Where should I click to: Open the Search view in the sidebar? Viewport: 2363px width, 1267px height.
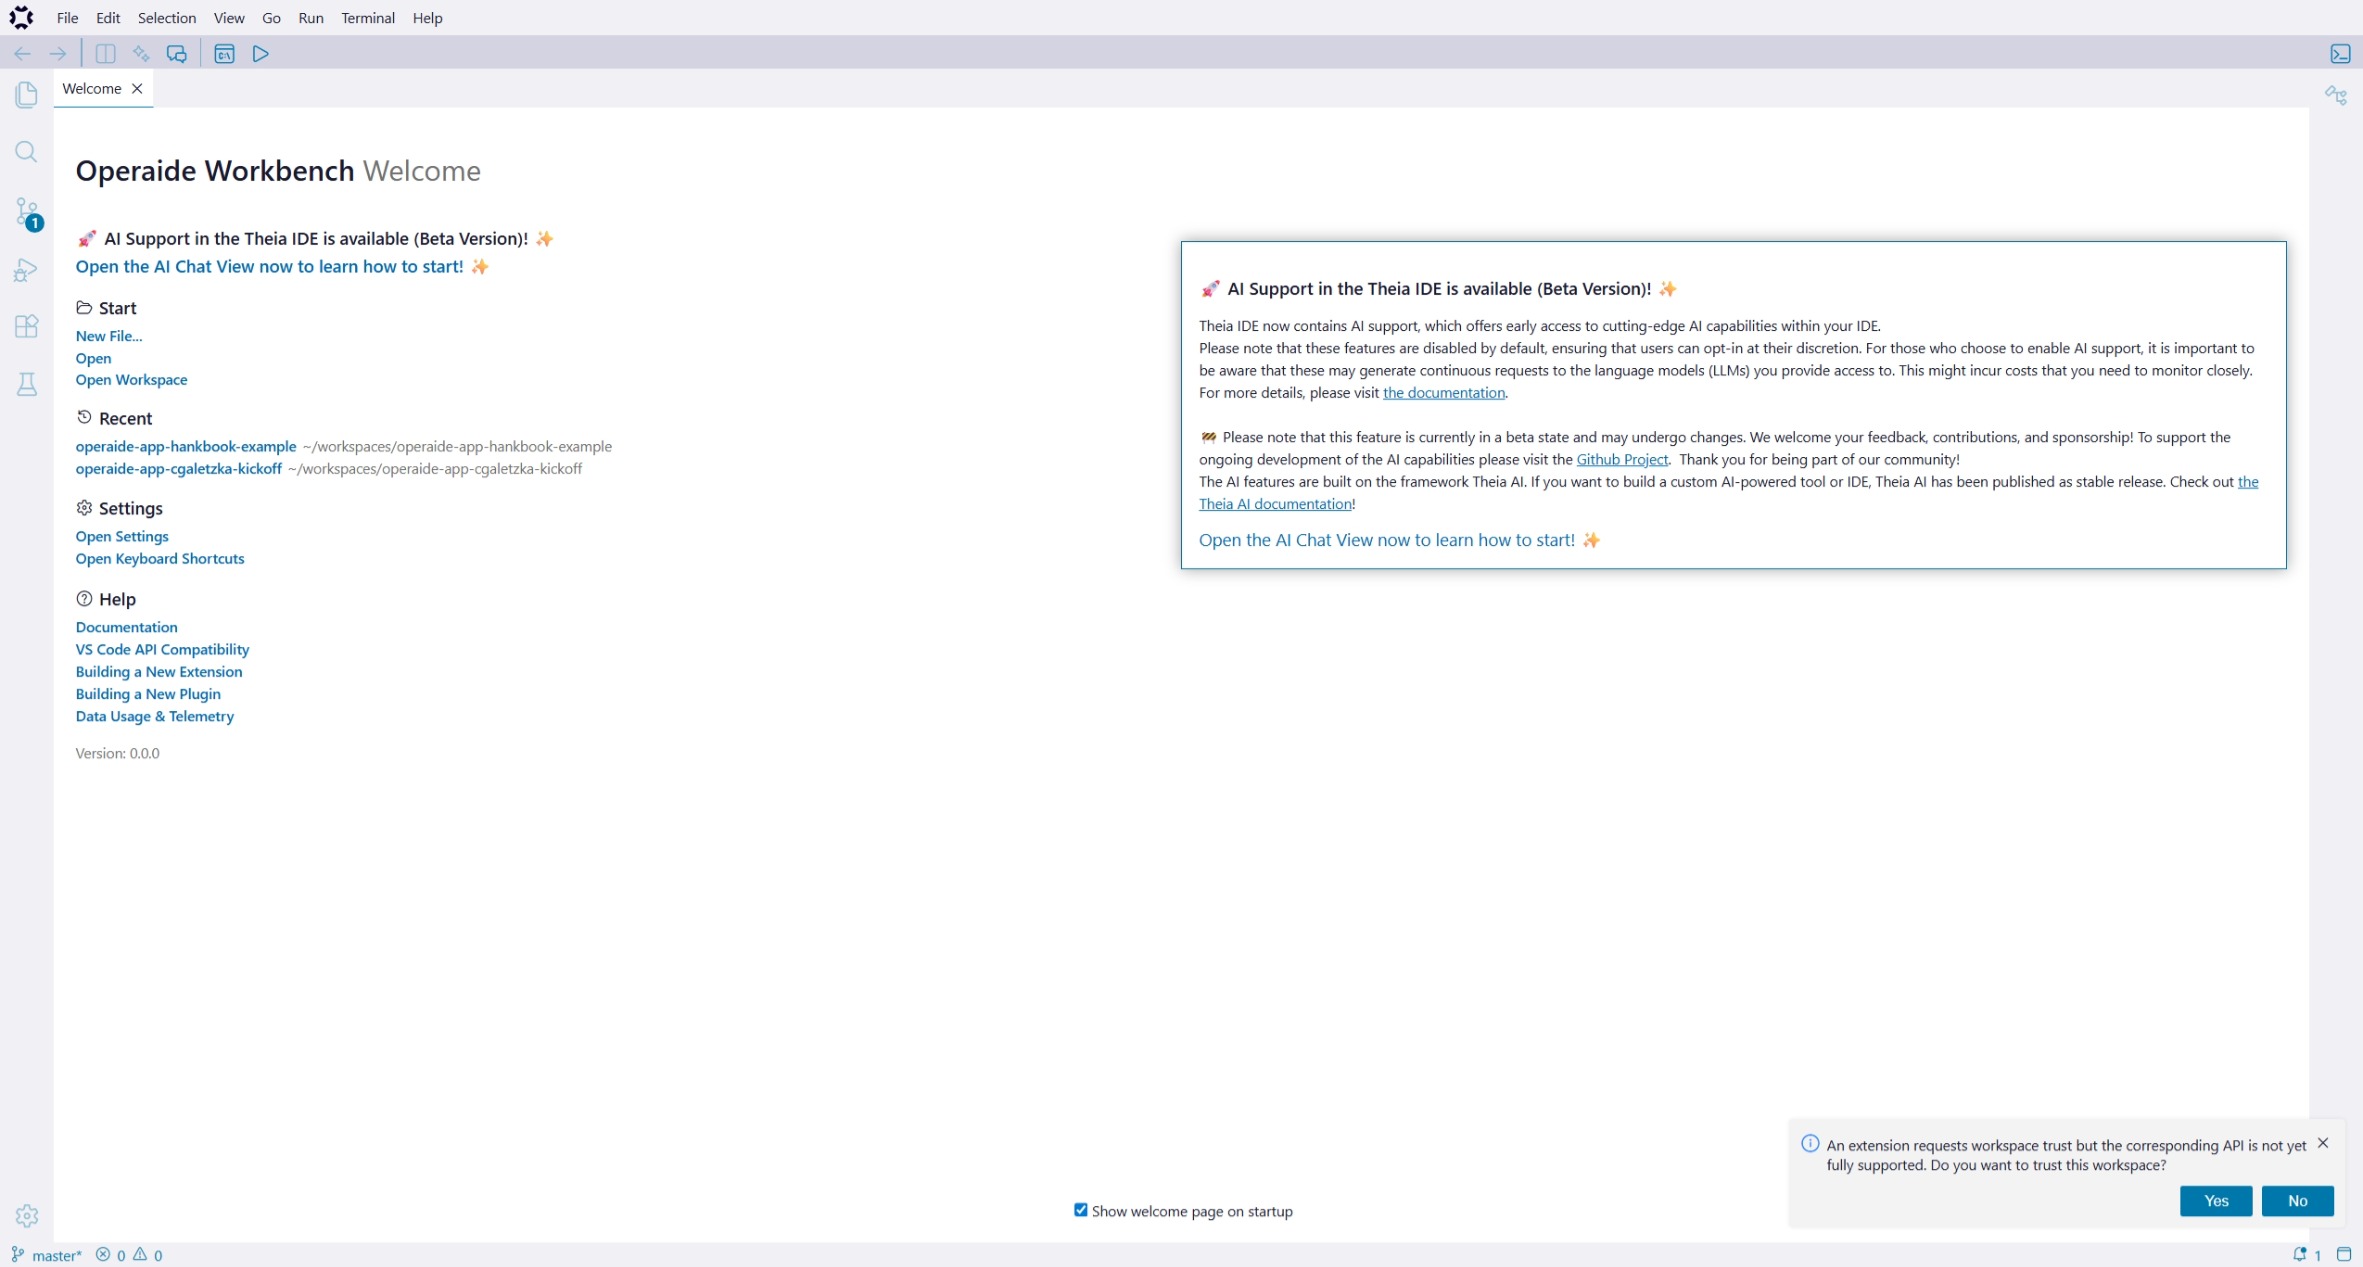click(x=27, y=152)
